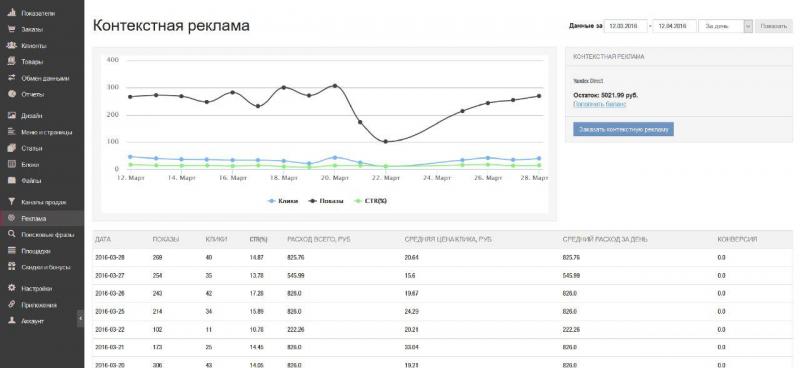Open the Дизайн picture icon
Image resolution: width=800 pixels, height=368 pixels.
(x=11, y=115)
